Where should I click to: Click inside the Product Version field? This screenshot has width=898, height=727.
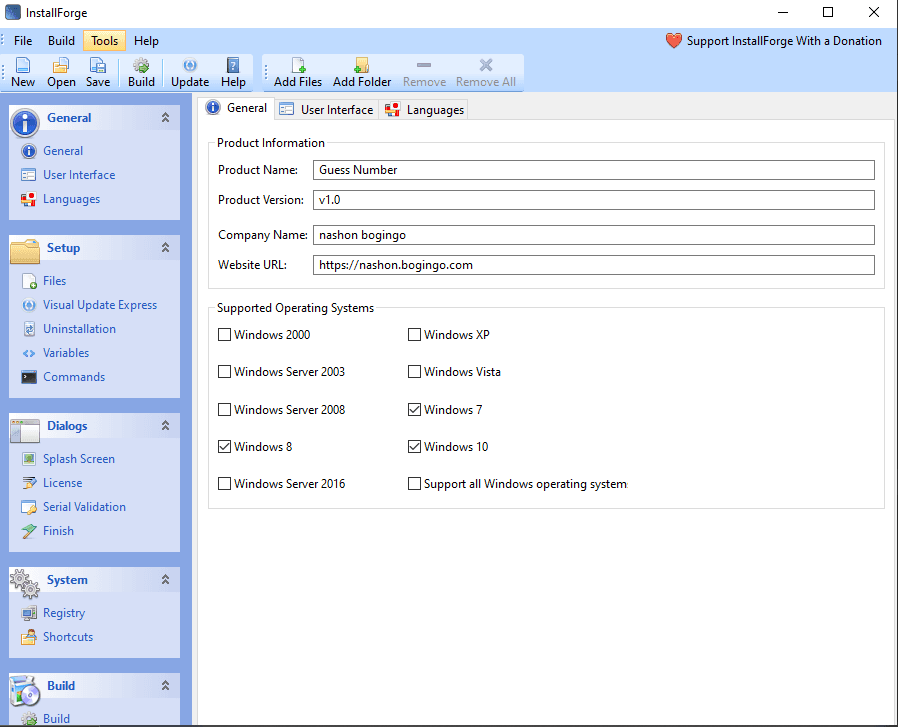[x=500, y=199]
